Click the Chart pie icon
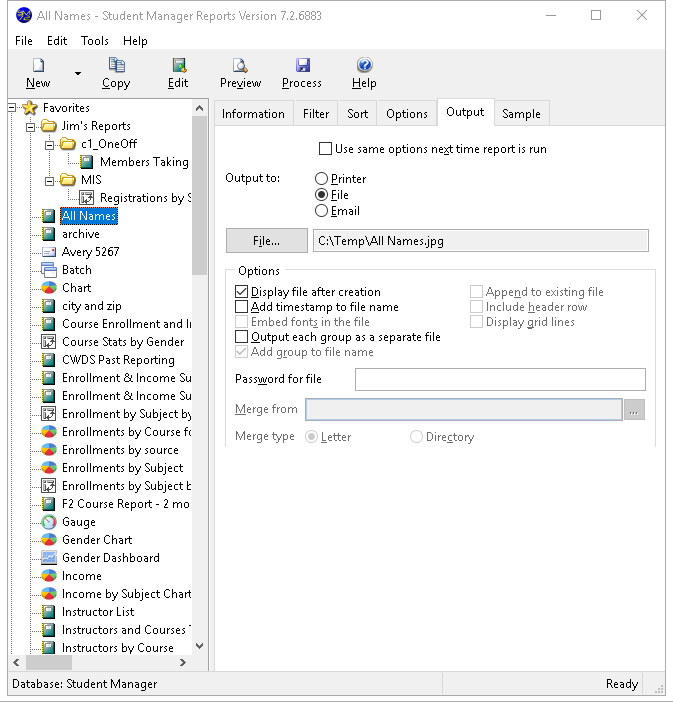Viewport: 673px width, 703px height. click(x=48, y=287)
